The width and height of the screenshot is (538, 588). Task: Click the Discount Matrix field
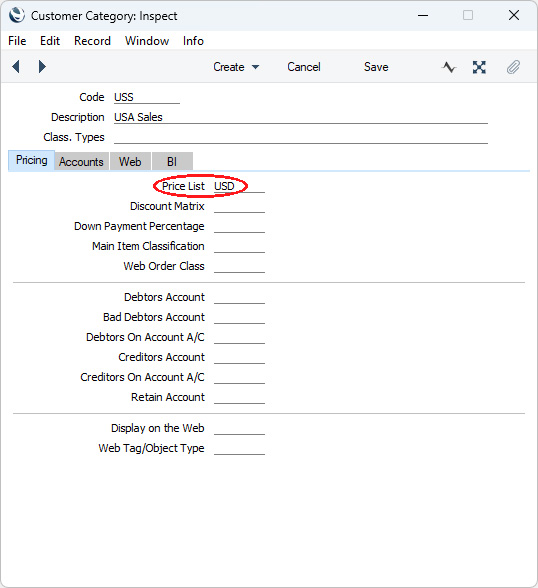pyautogui.click(x=239, y=206)
